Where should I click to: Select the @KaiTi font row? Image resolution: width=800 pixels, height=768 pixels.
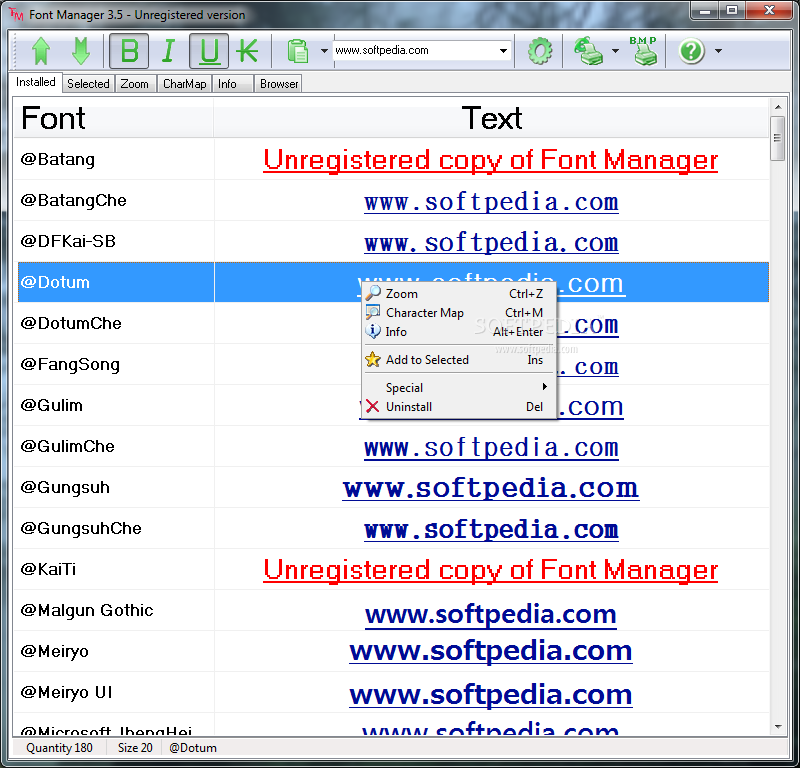tap(391, 569)
